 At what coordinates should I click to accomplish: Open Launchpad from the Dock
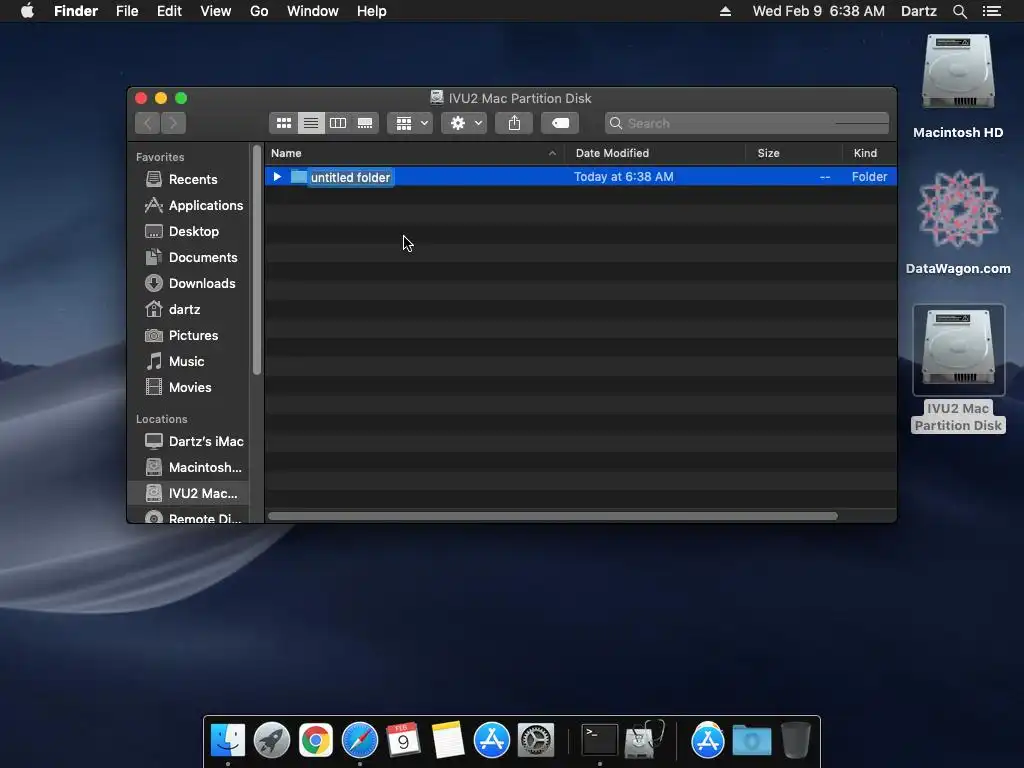coord(272,740)
